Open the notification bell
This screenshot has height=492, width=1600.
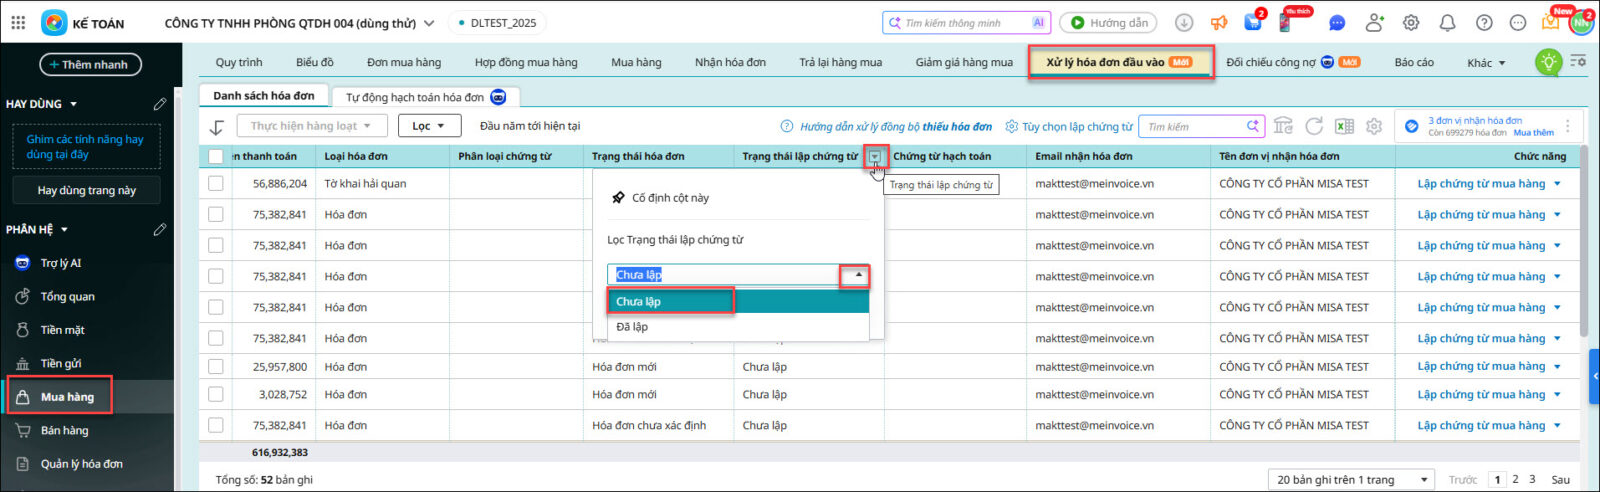1447,22
